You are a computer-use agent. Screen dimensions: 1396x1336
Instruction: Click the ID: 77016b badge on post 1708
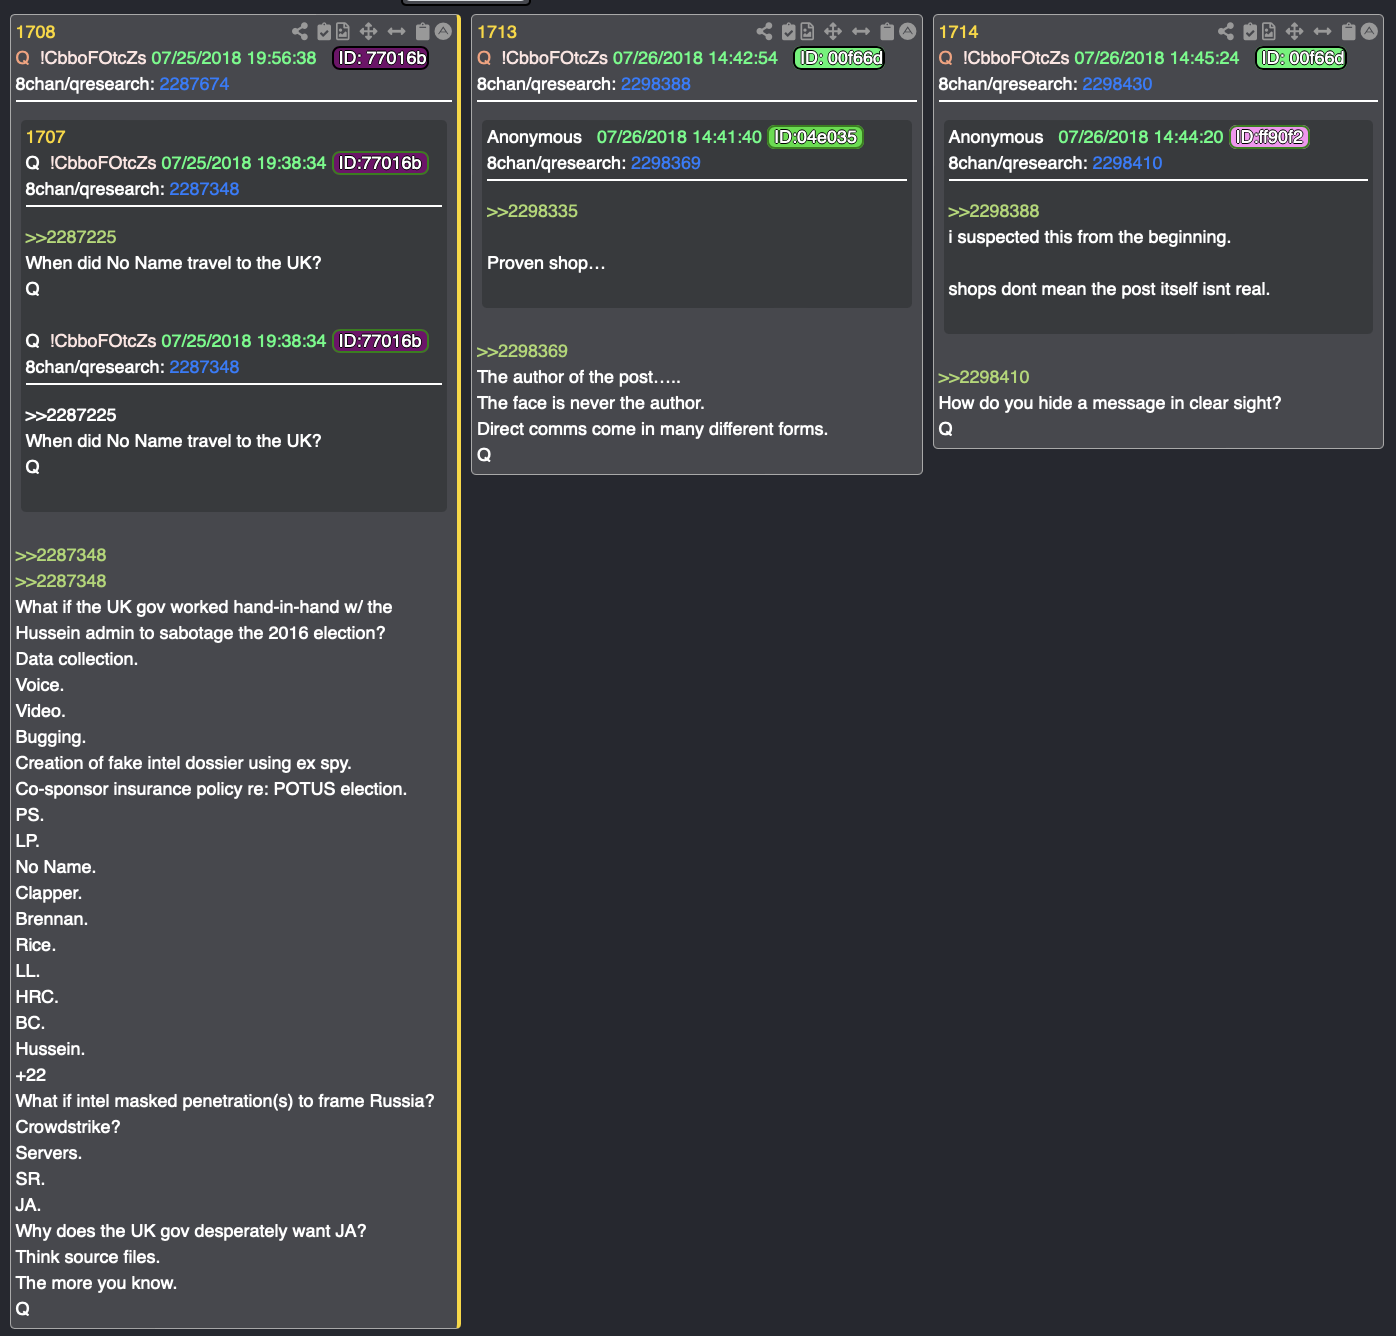tap(381, 58)
